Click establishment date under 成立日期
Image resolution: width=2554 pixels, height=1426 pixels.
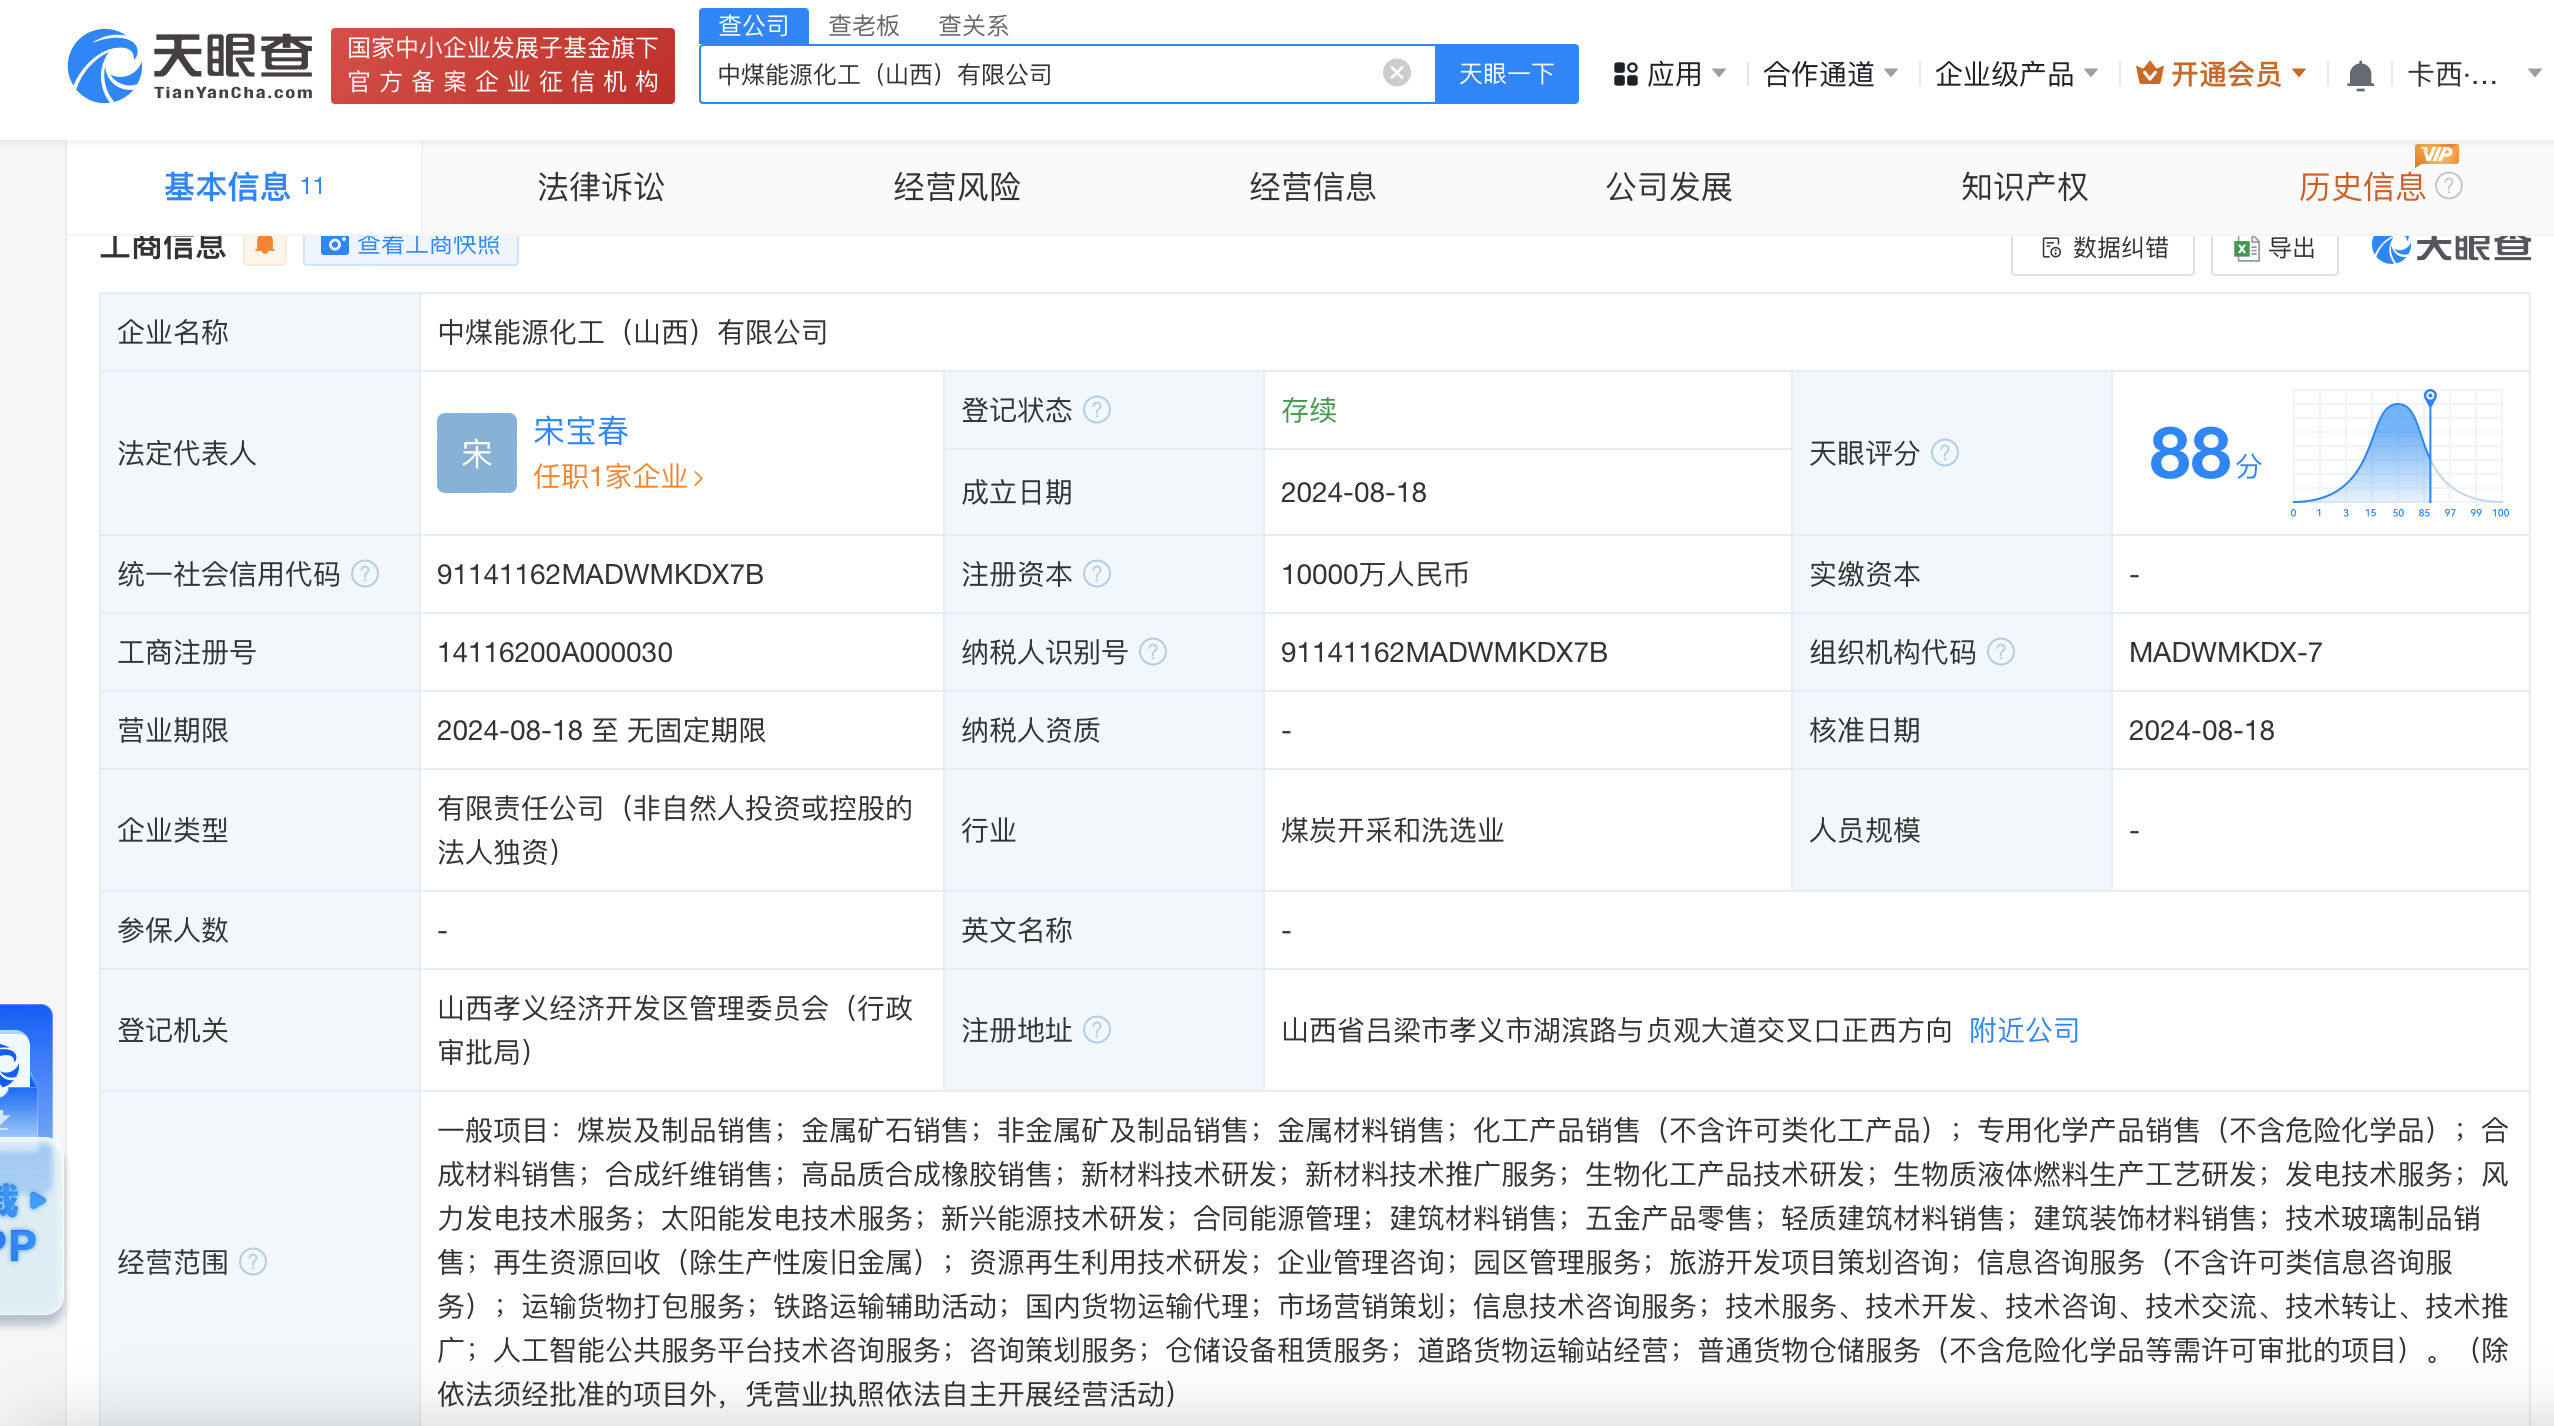[x=1353, y=492]
